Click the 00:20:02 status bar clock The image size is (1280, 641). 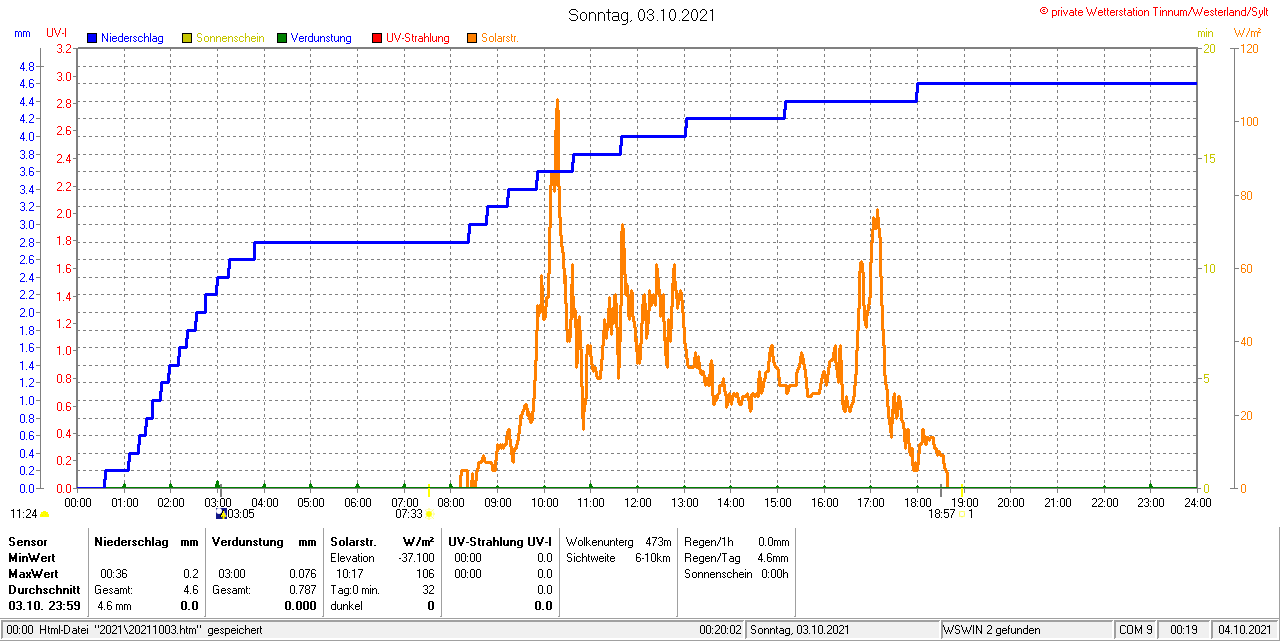point(720,630)
